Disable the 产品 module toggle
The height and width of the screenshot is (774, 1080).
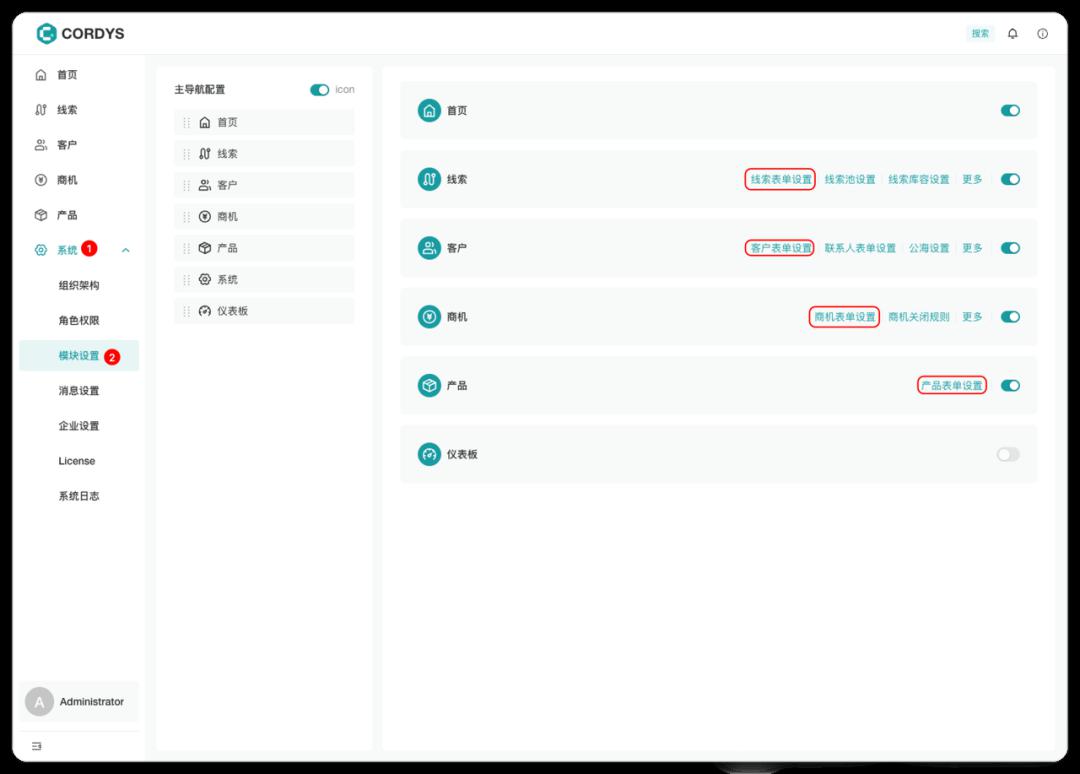pyautogui.click(x=1010, y=386)
